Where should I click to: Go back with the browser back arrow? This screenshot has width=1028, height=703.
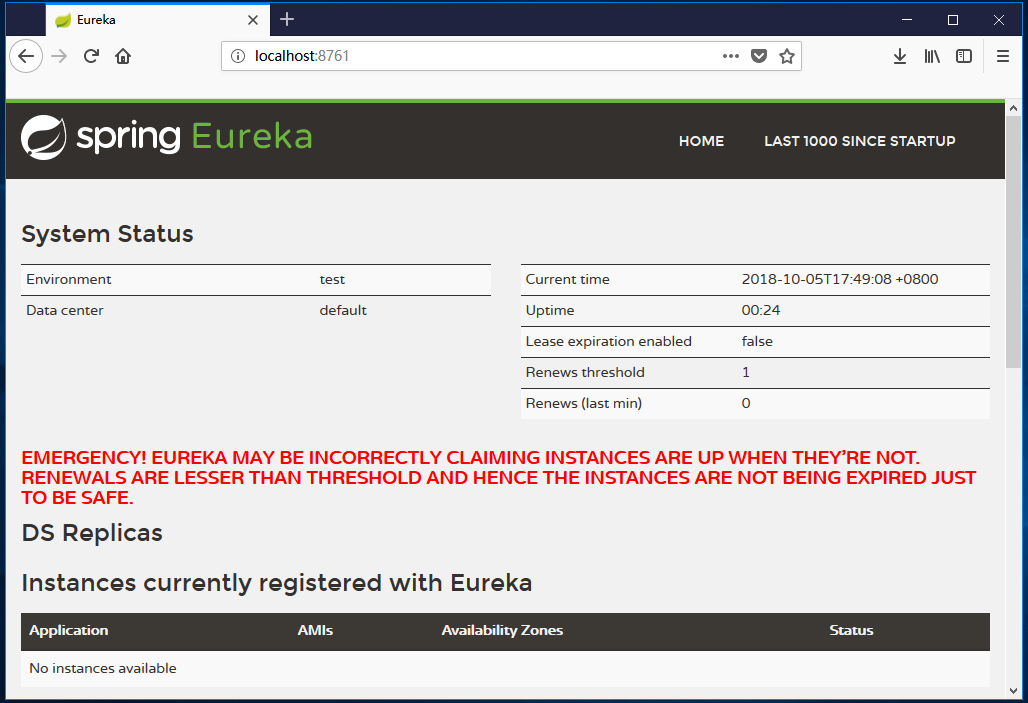pyautogui.click(x=26, y=56)
